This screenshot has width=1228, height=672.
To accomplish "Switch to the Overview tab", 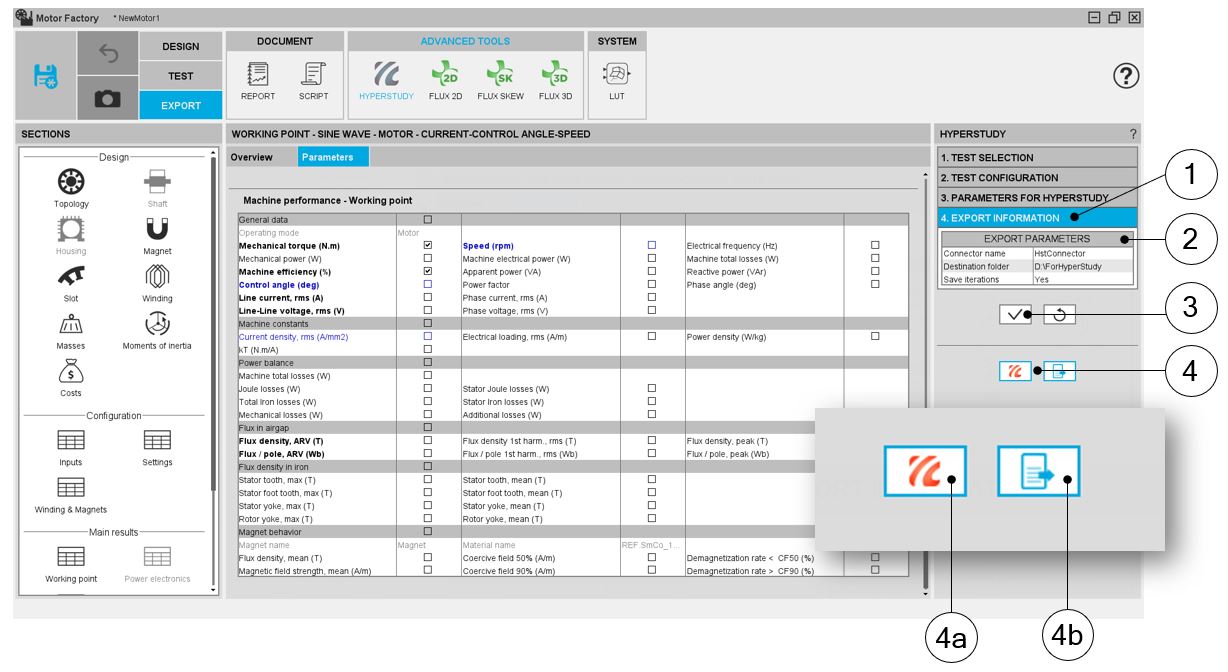I will pyautogui.click(x=251, y=157).
